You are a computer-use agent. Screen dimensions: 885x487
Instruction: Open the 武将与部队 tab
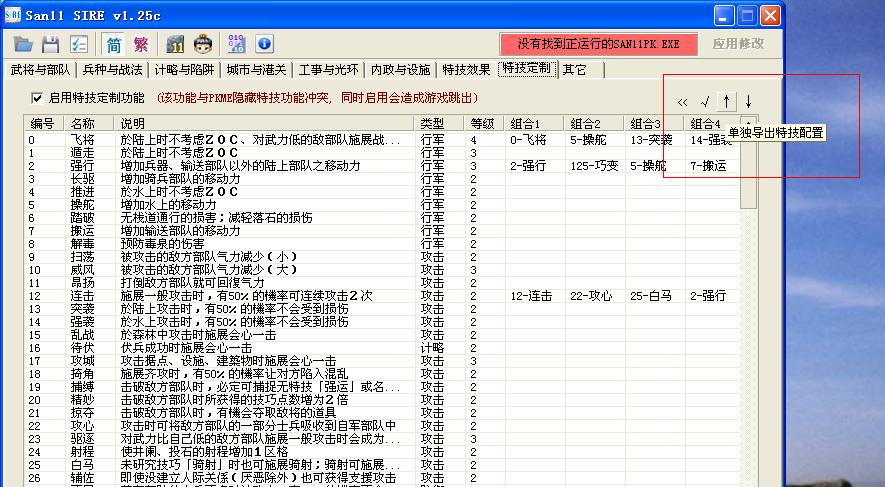pos(40,70)
